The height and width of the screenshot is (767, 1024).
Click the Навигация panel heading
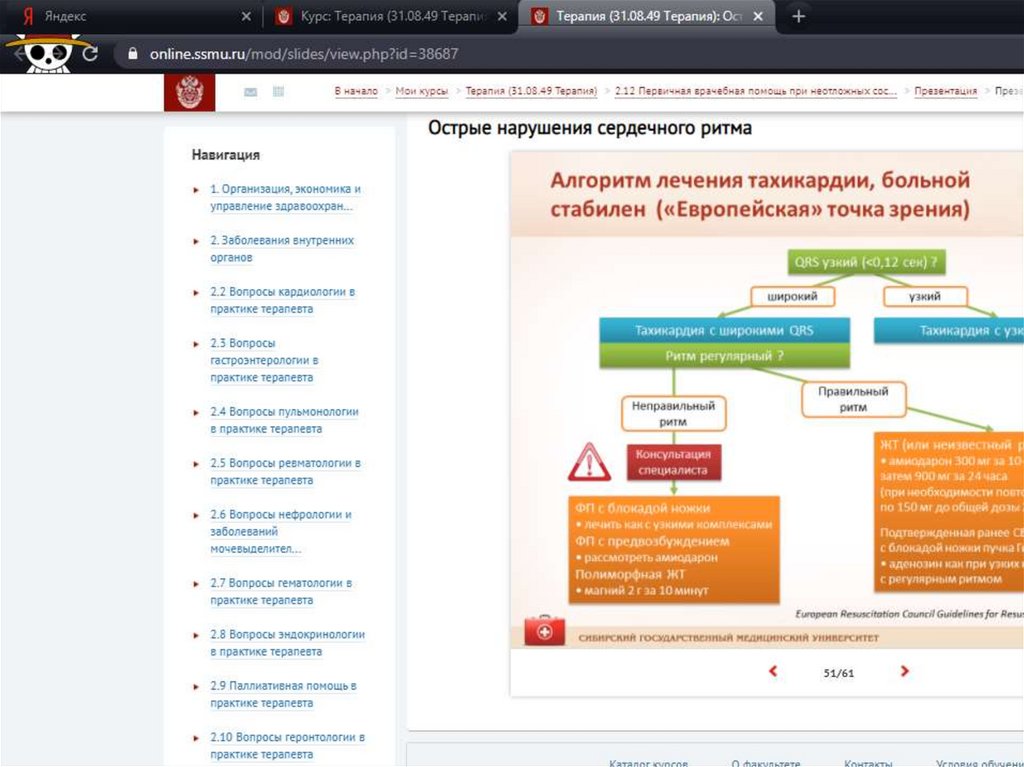[x=225, y=155]
